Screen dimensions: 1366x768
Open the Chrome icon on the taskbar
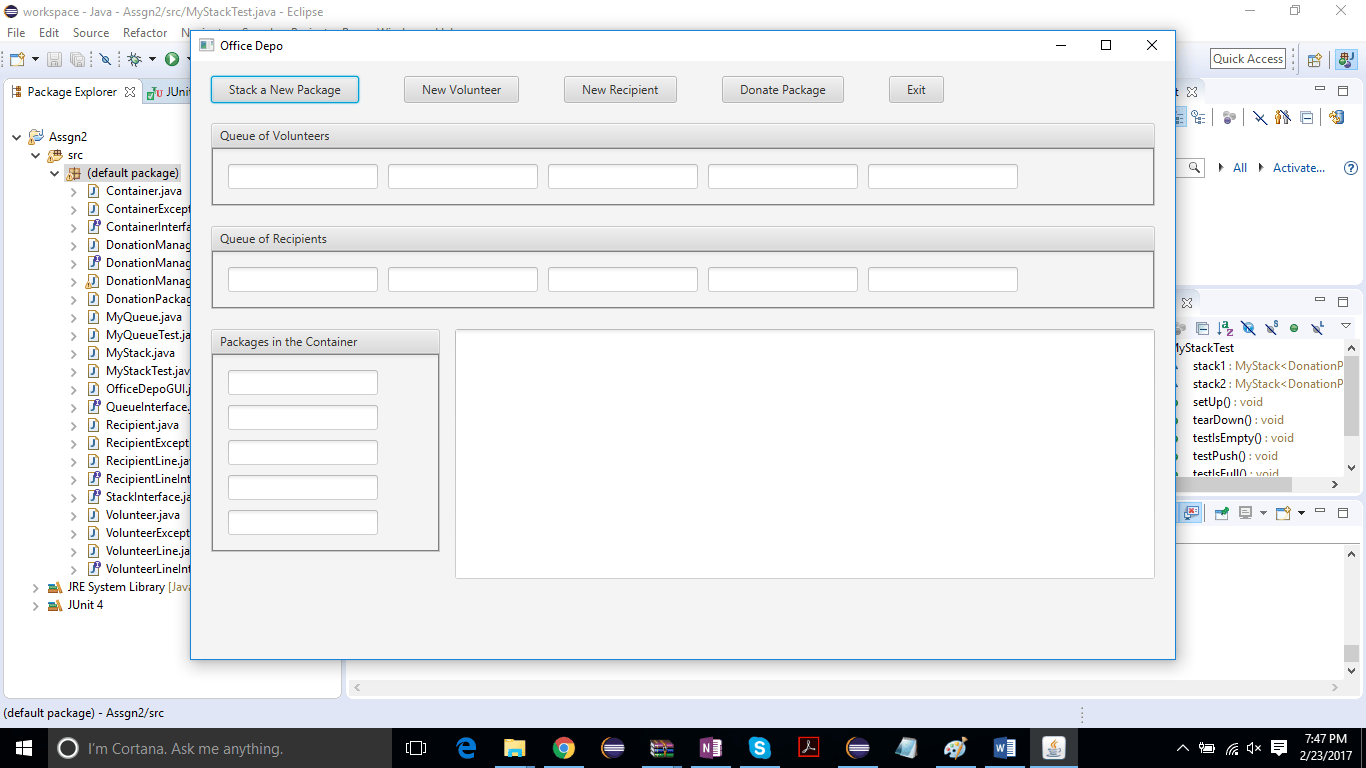(564, 748)
